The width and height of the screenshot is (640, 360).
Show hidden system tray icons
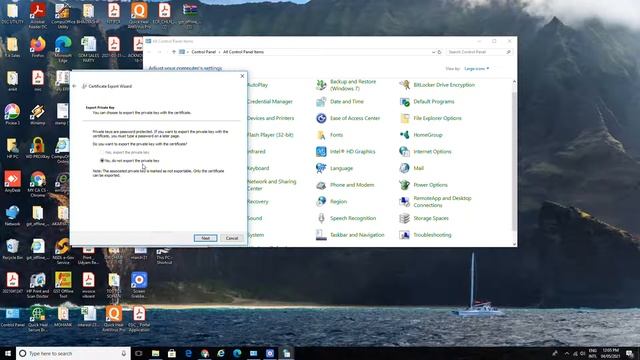click(x=567, y=353)
